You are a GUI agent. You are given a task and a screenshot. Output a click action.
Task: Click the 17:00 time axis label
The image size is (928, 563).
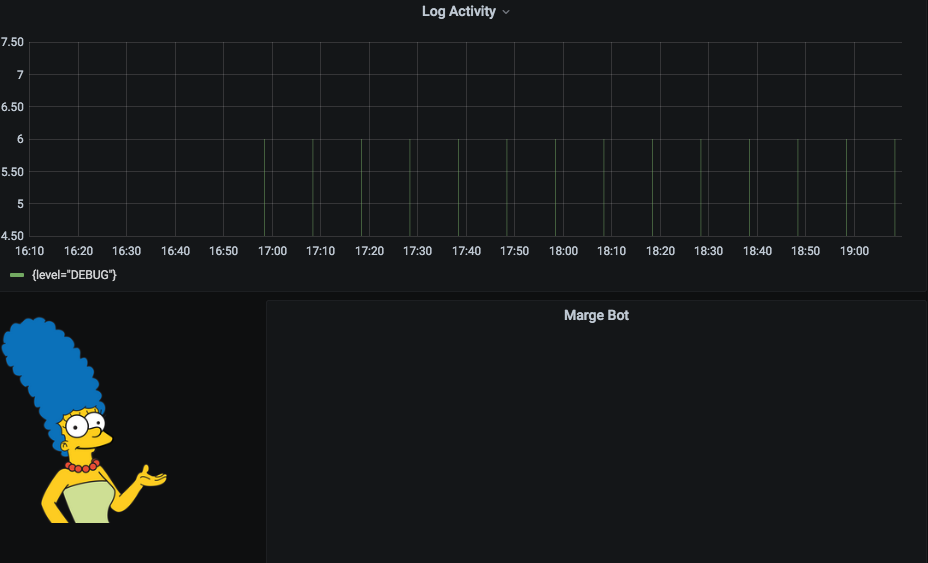(x=272, y=251)
